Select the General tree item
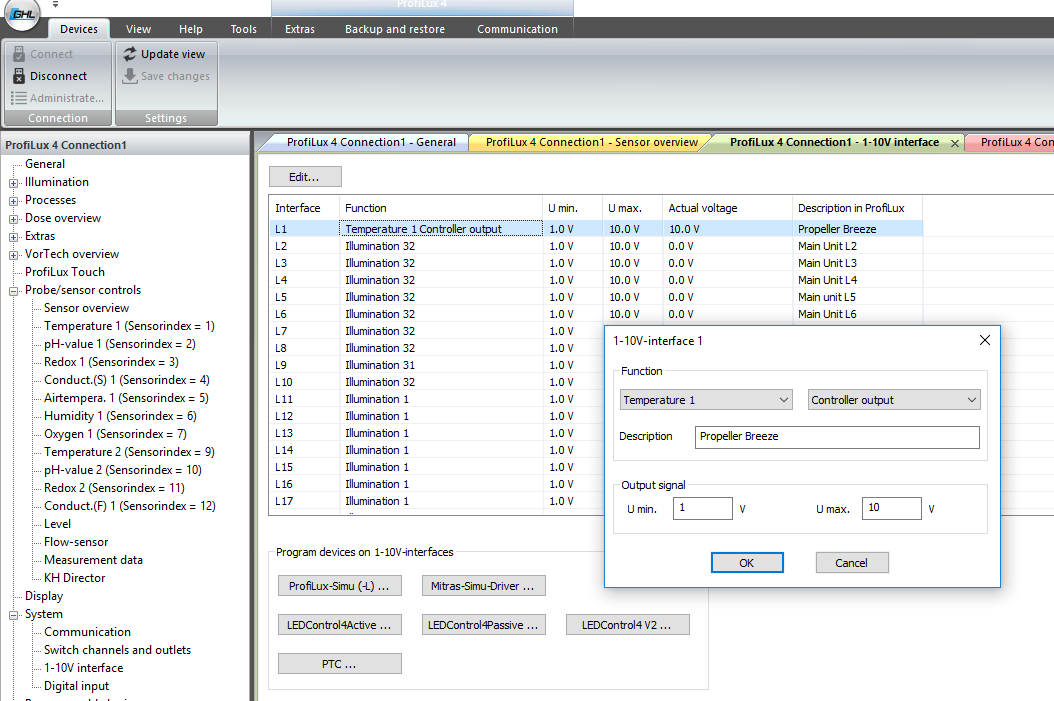The image size is (1054, 701). (45, 164)
